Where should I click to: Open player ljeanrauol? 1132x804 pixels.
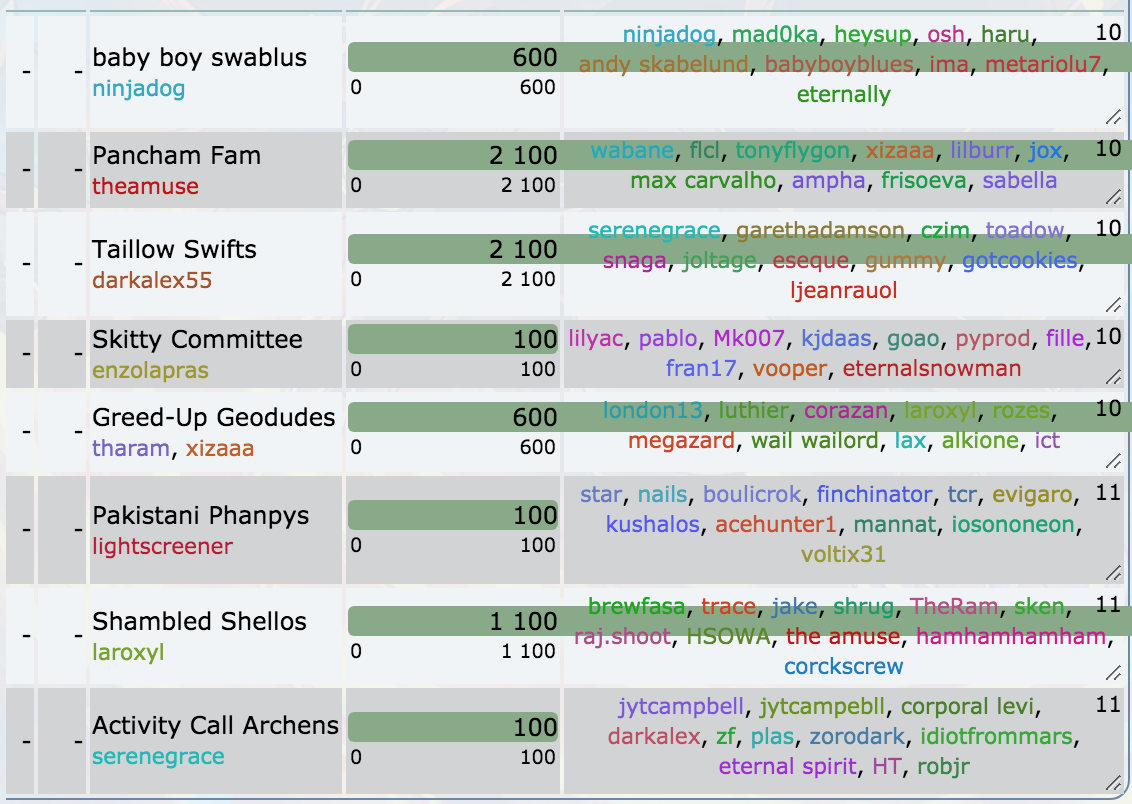(843, 291)
